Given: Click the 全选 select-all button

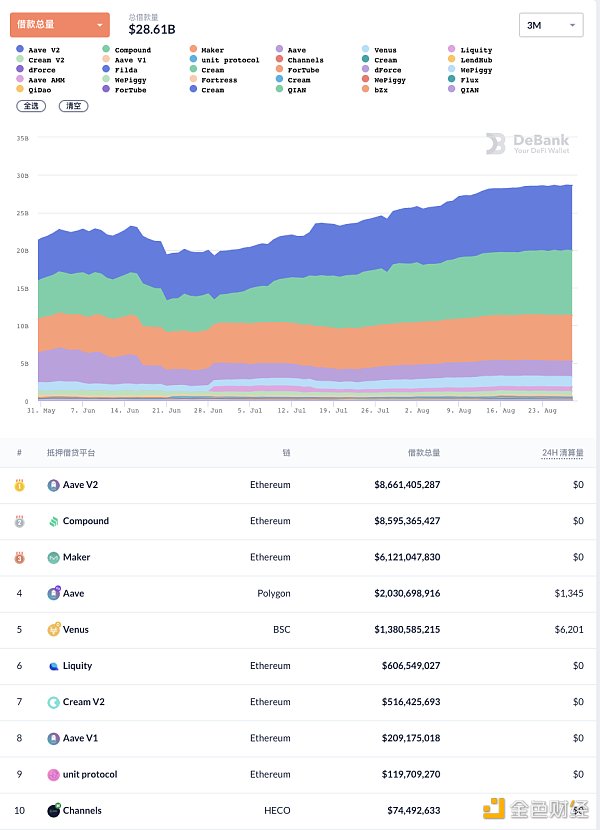Looking at the screenshot, I should (x=32, y=105).
